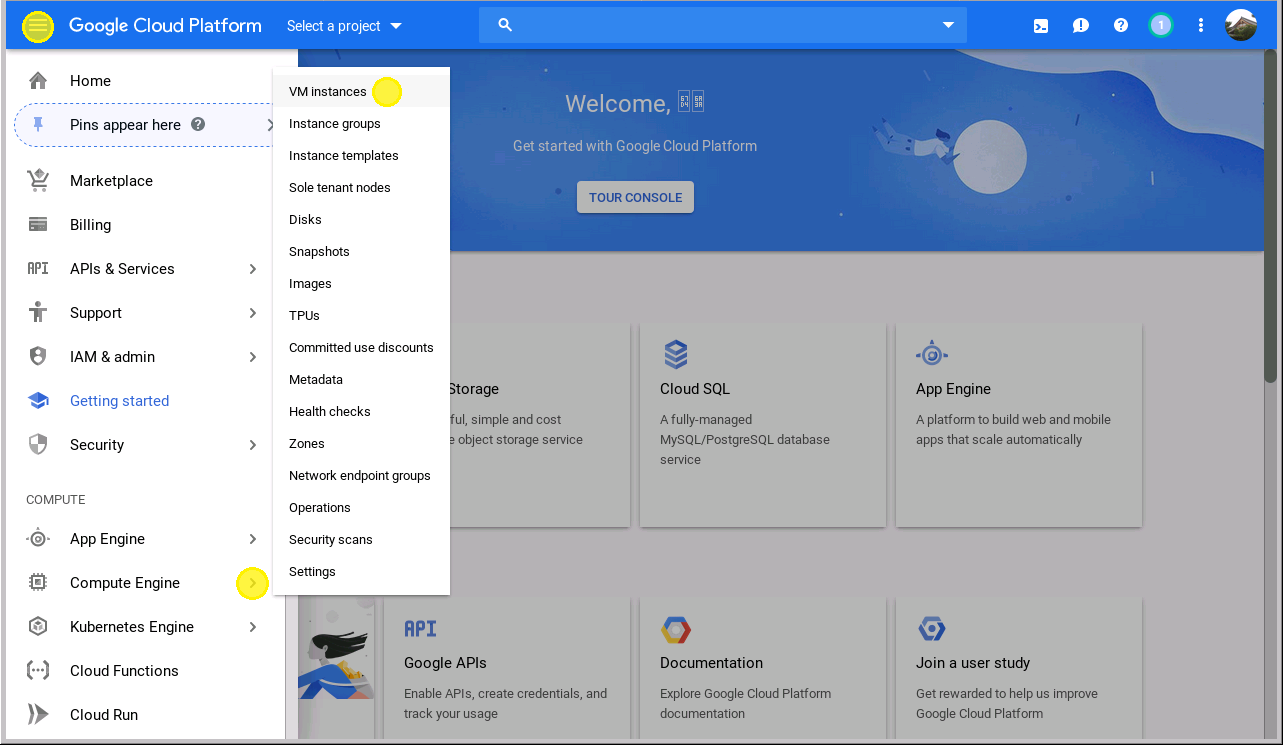Click the Google Cloud Platform logo text
Screen dimensions: 1283x745
[165, 26]
